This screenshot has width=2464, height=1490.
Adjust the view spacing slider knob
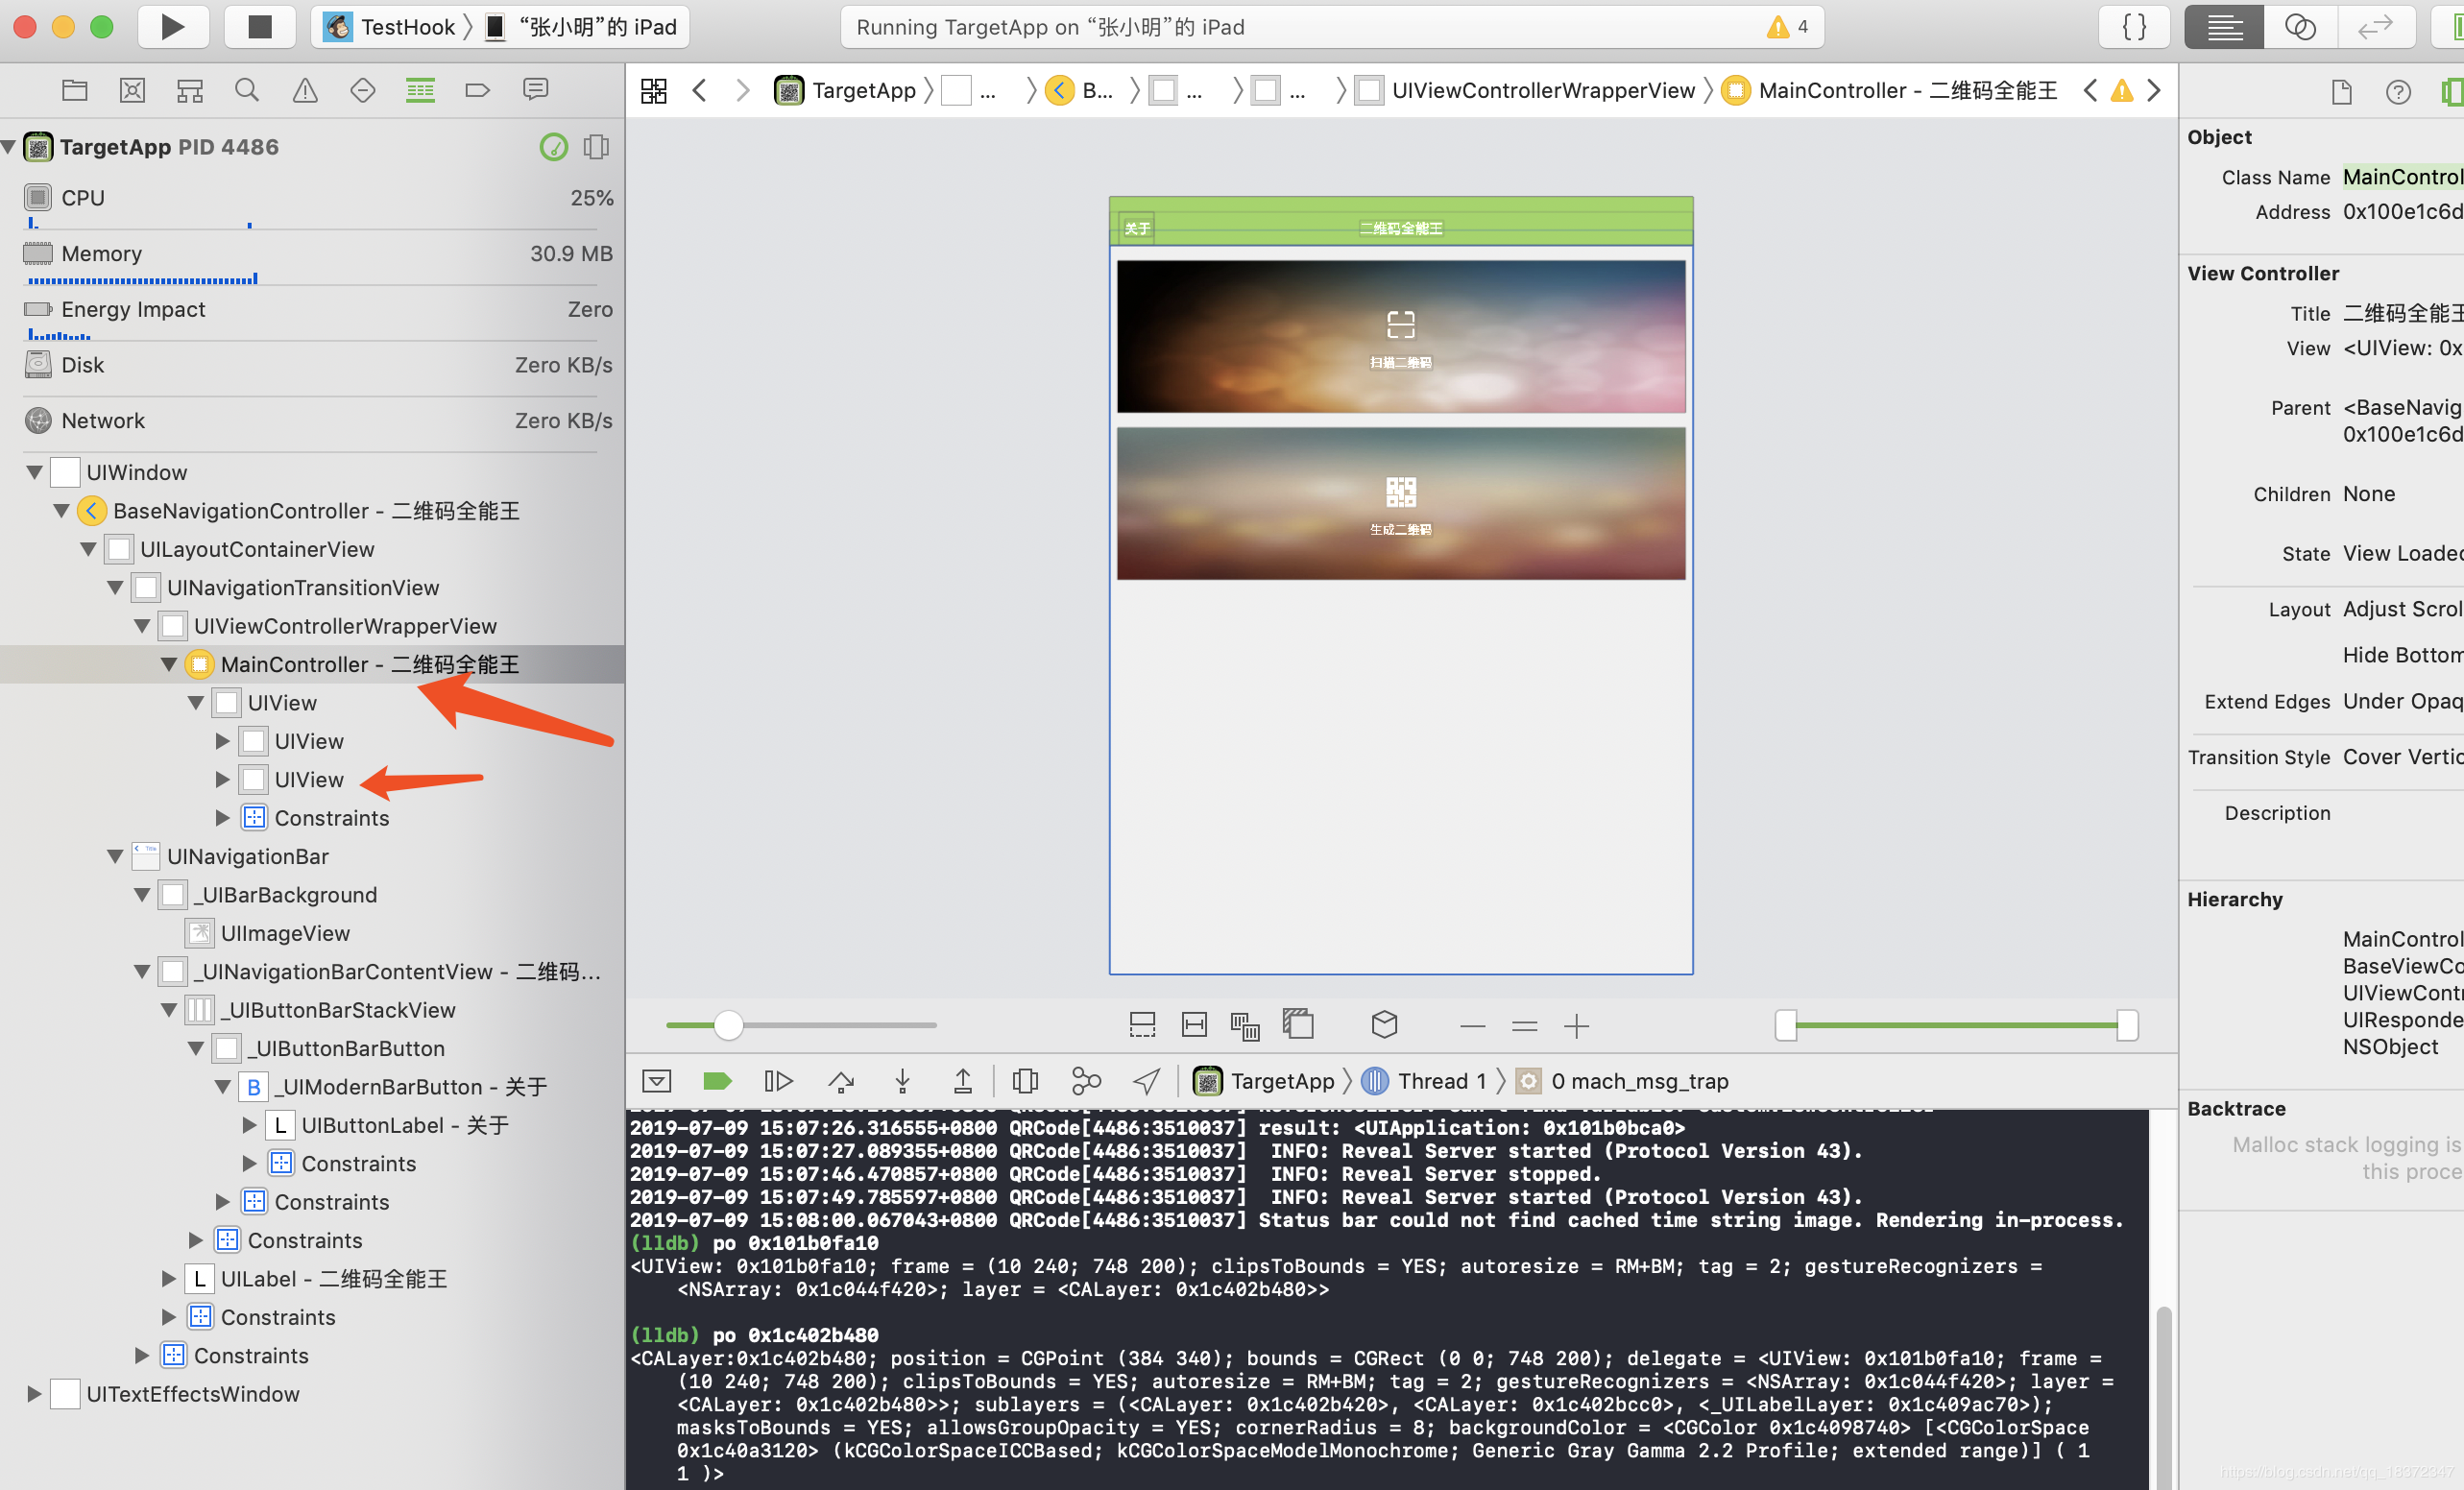pos(729,1025)
